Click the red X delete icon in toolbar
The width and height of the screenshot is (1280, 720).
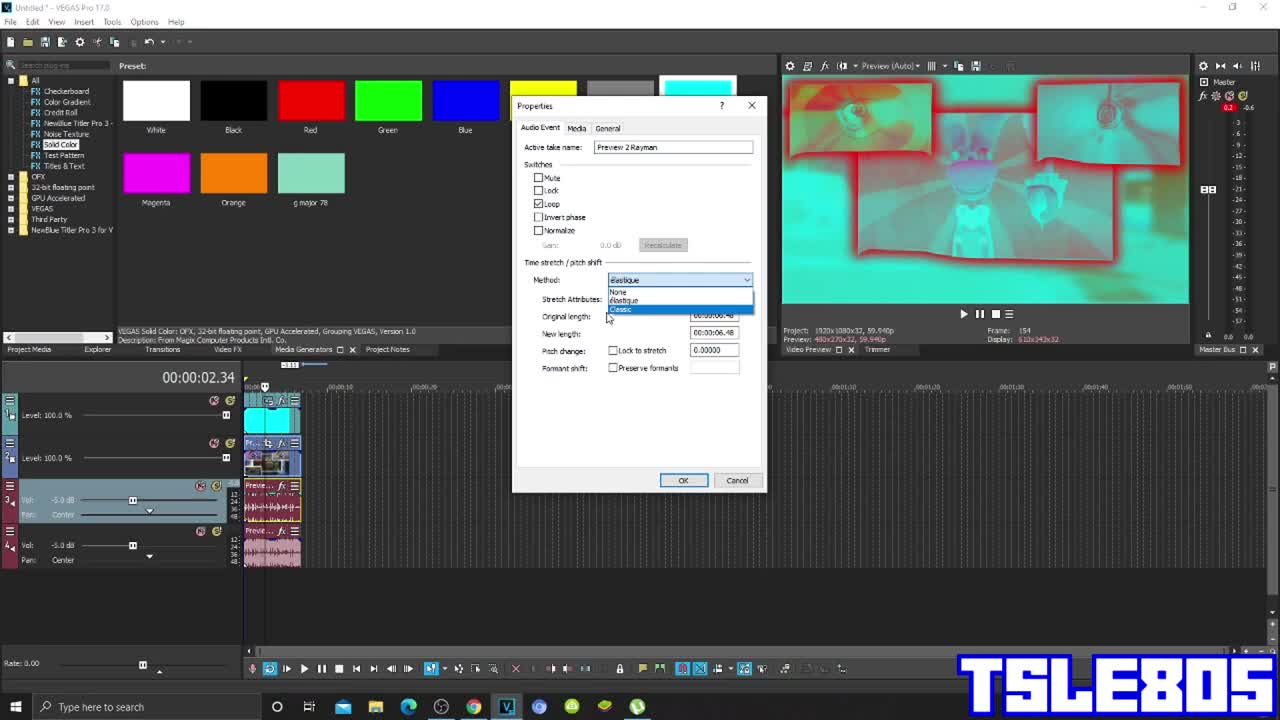pyautogui.click(x=516, y=669)
